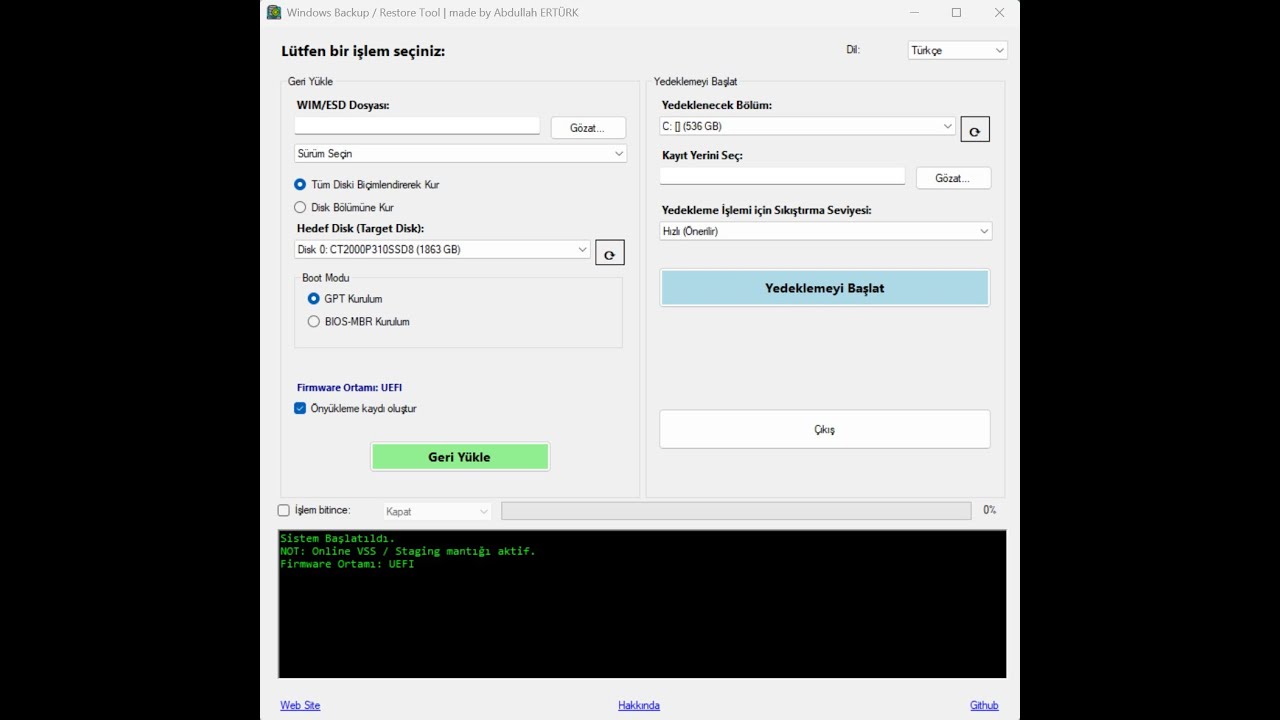Click the Firmware Ortamı: UEFI blue label

[x=349, y=387]
